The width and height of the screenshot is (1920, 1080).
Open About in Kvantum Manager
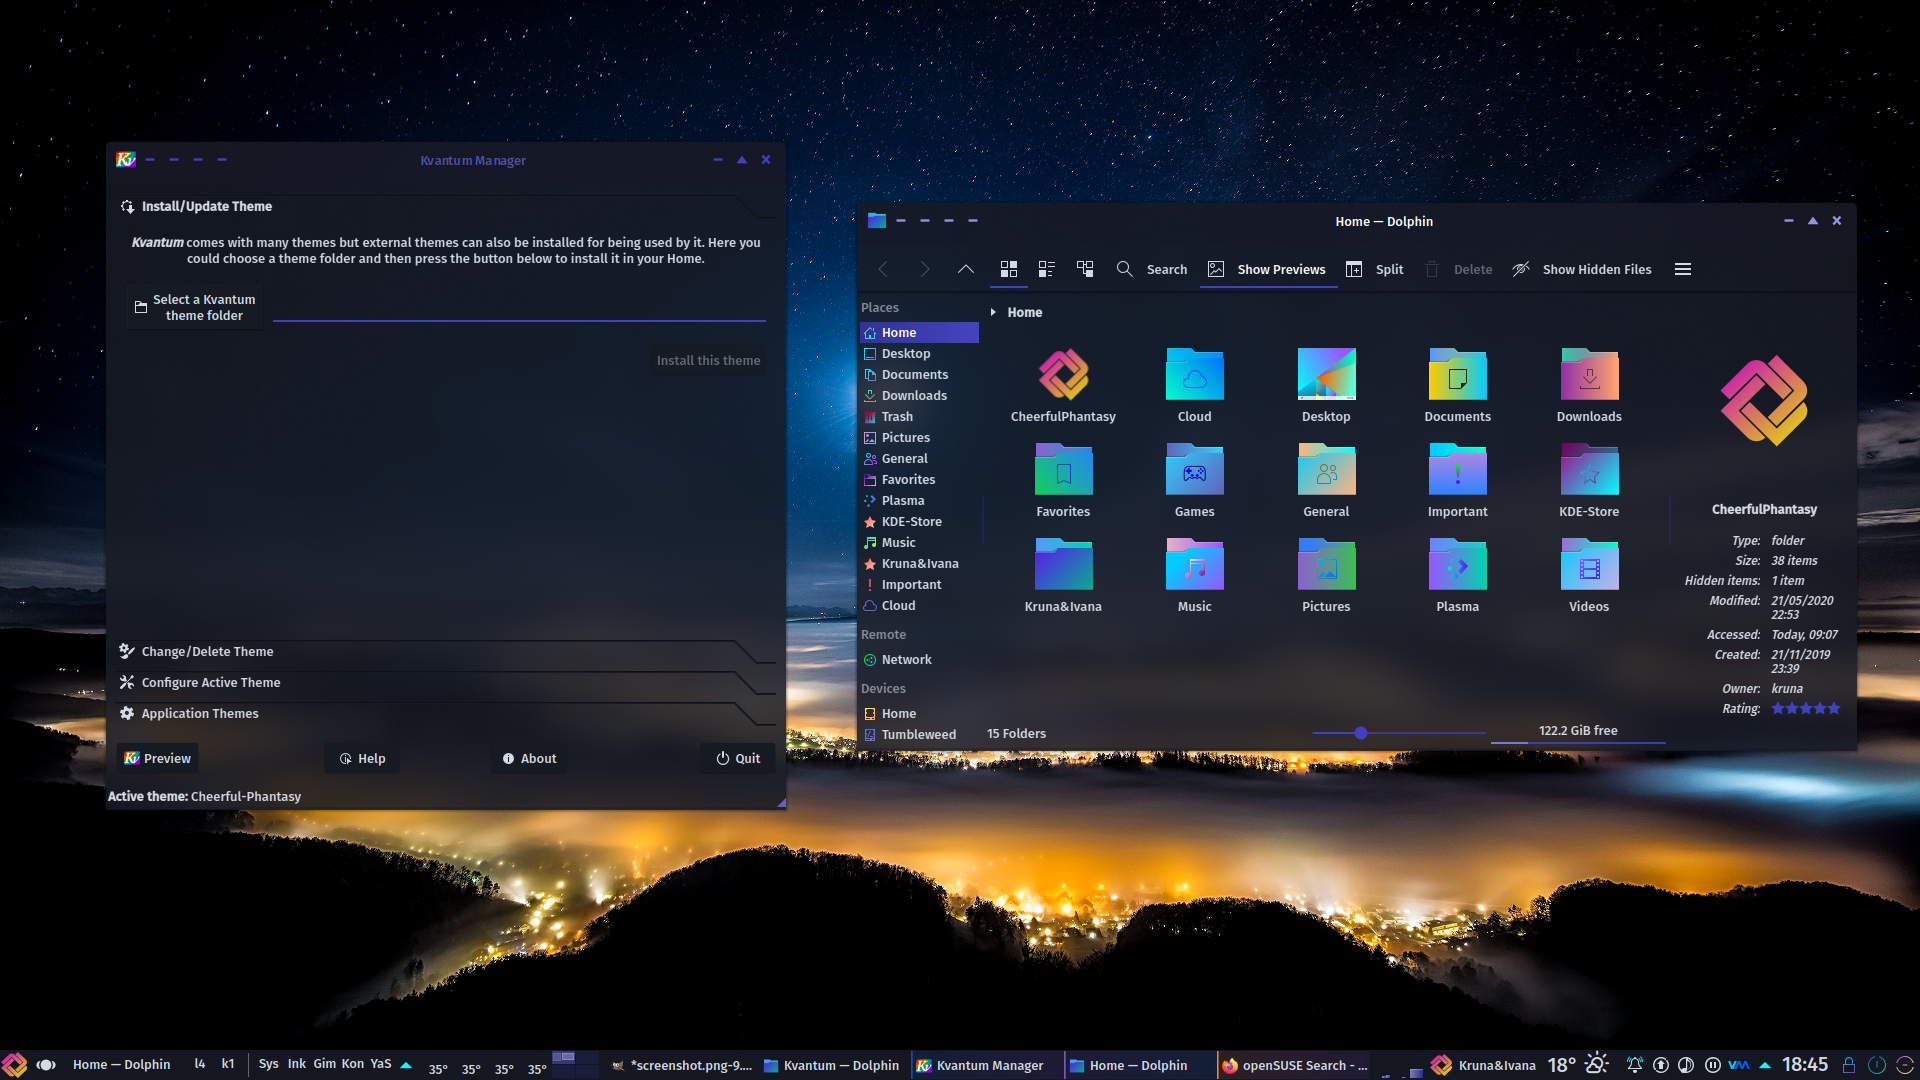pos(530,758)
